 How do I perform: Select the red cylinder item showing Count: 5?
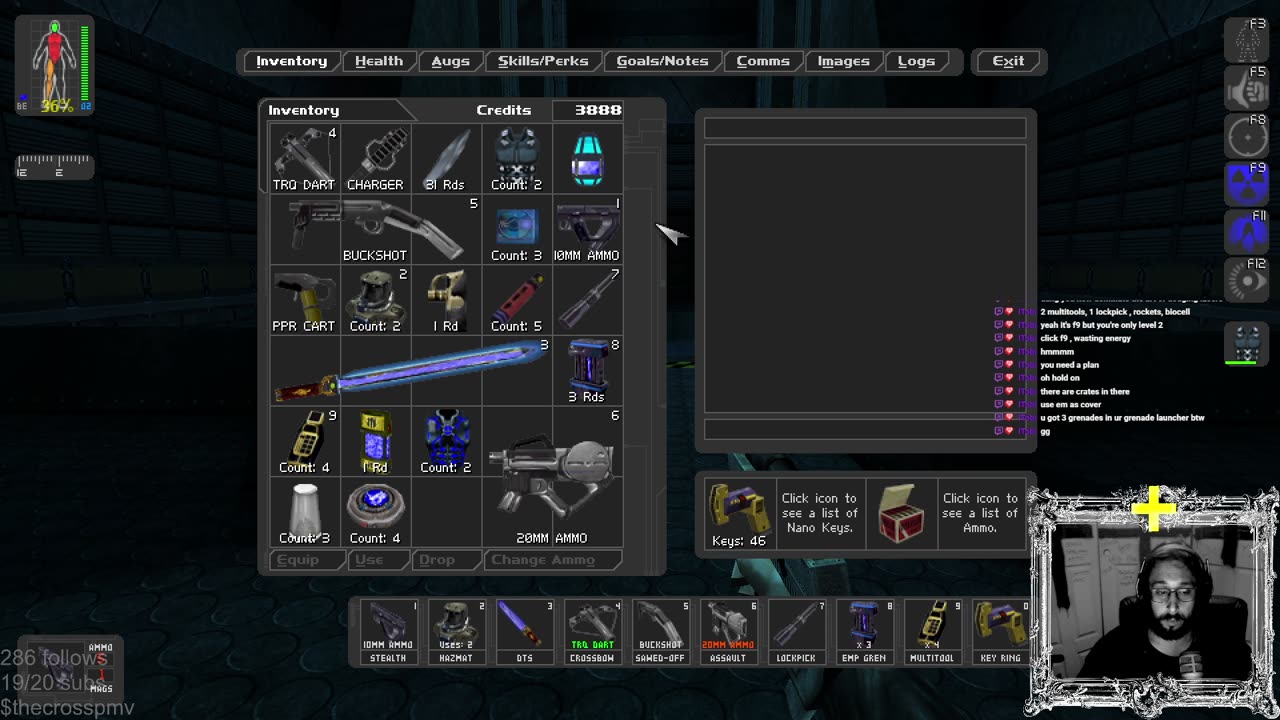[x=517, y=300]
